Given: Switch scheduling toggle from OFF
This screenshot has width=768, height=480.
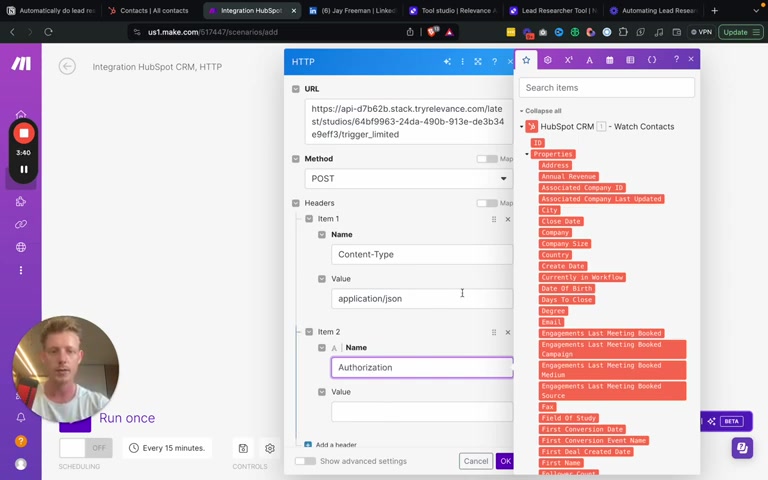Looking at the screenshot, I should (x=85, y=448).
